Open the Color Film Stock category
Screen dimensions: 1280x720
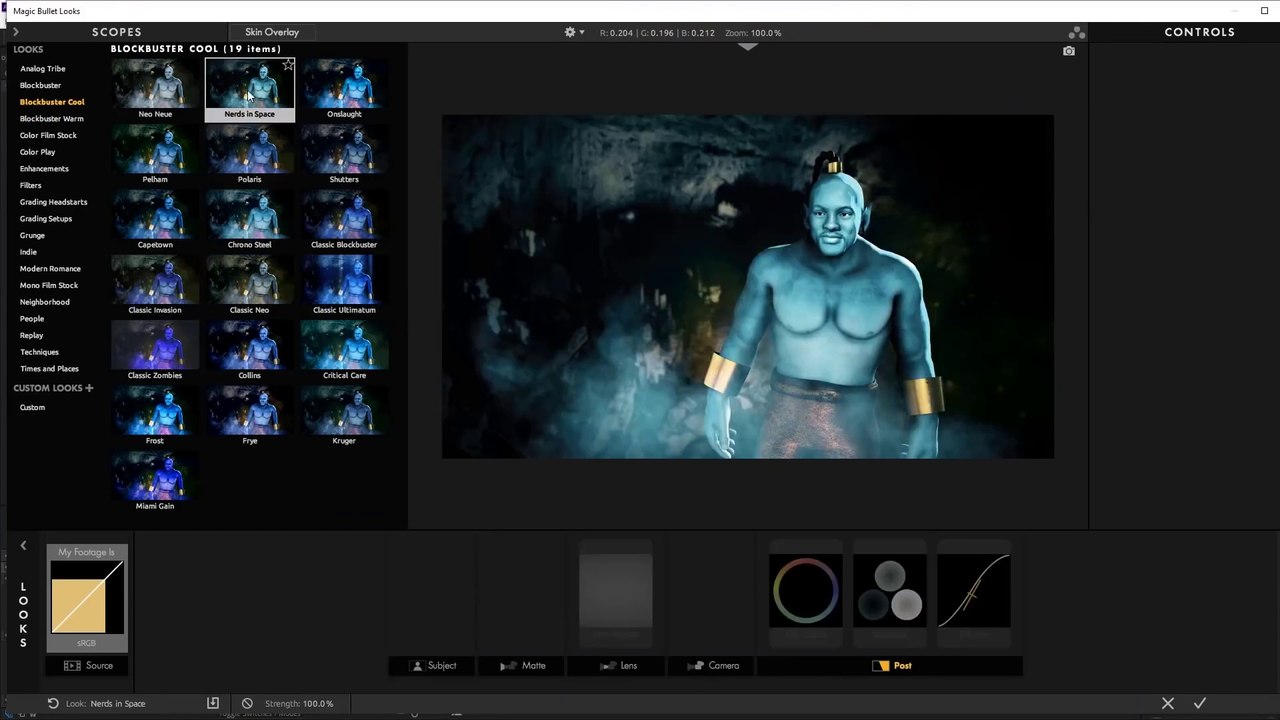(48, 135)
